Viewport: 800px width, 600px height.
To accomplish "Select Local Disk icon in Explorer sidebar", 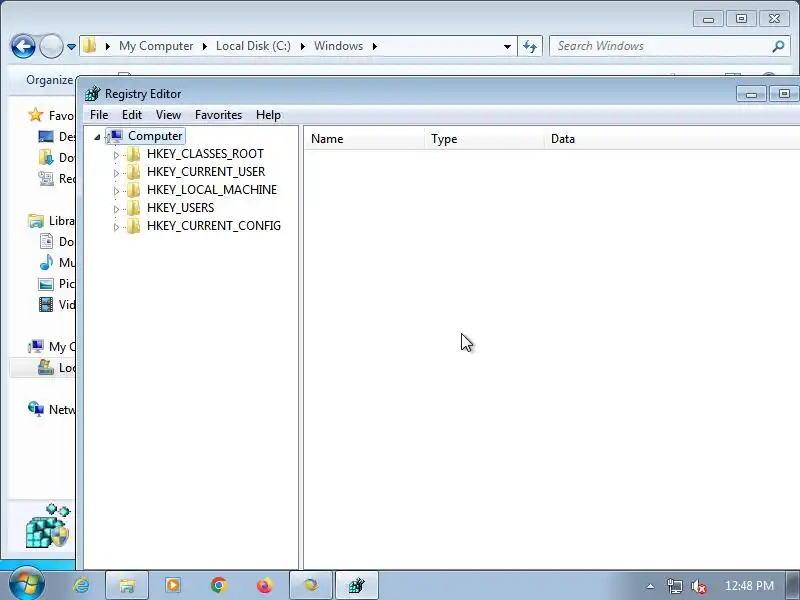I will pos(46,367).
